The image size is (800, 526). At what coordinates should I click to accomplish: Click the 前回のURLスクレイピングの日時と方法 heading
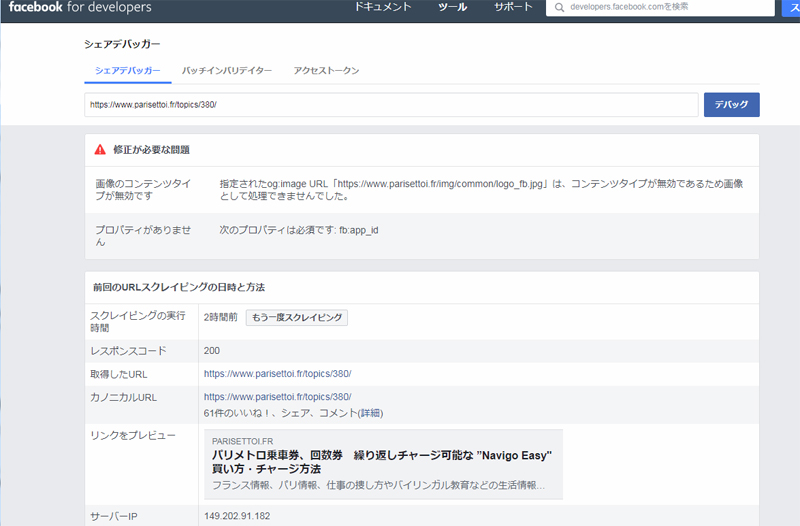179,287
